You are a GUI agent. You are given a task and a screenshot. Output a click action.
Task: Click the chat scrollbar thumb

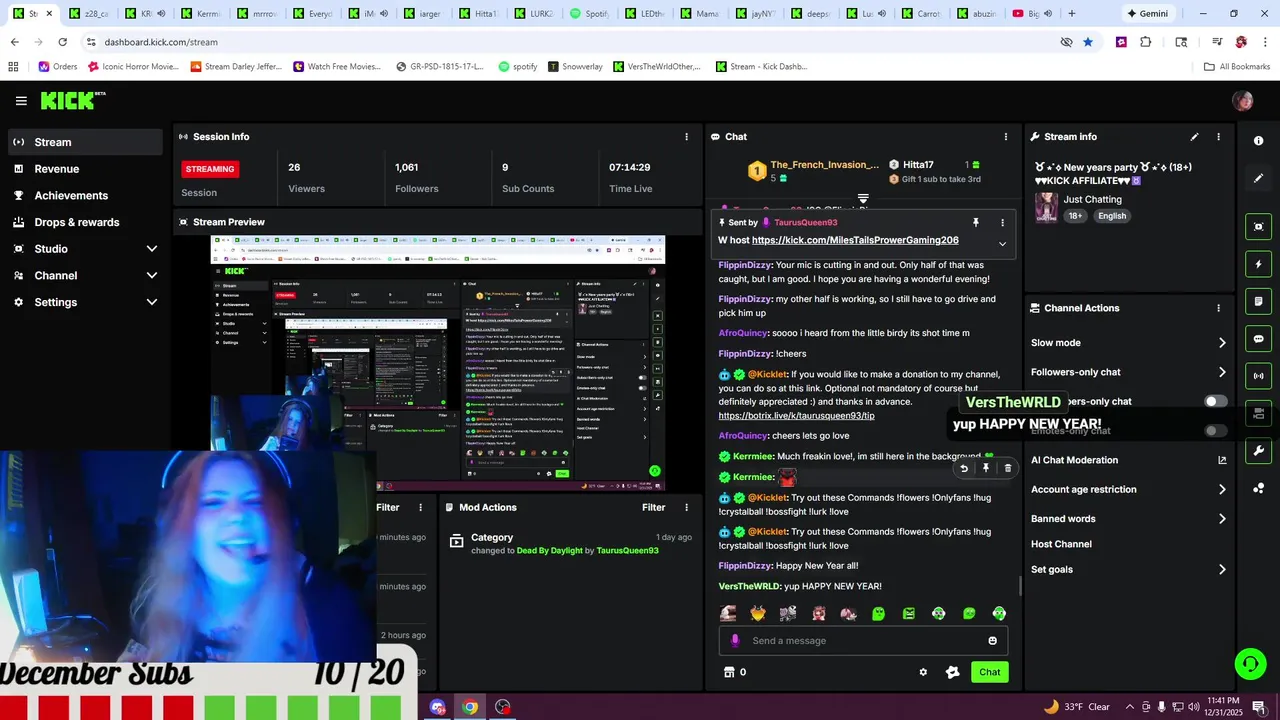click(1020, 586)
